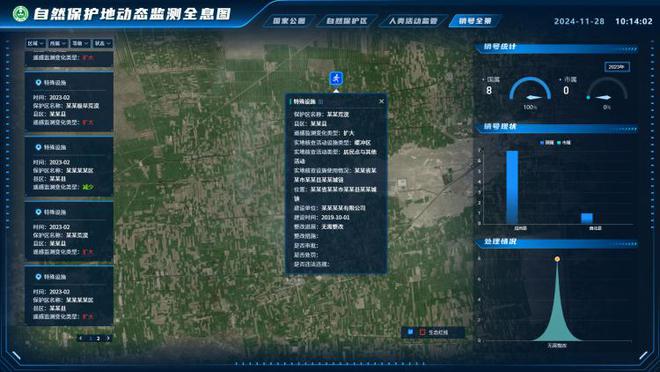The height and width of the screenshot is (372, 660).
Task: Open the 区域 filter dropdown
Action: (x=35, y=43)
